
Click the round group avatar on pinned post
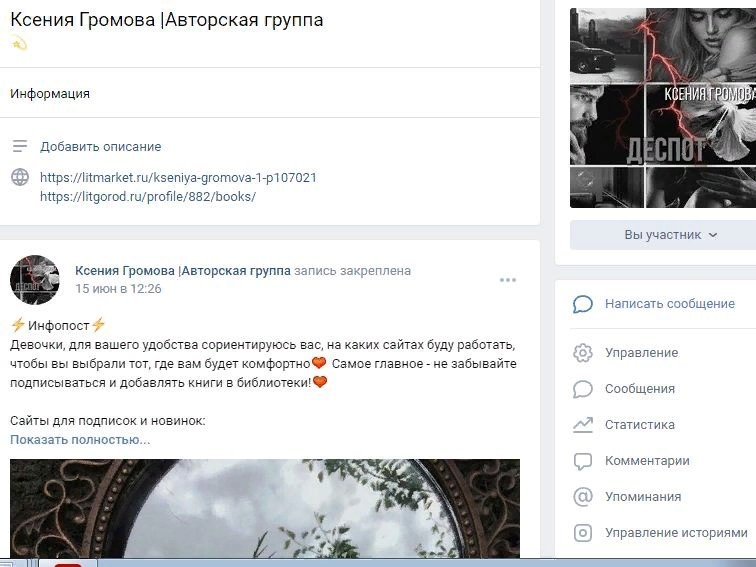click(x=35, y=280)
